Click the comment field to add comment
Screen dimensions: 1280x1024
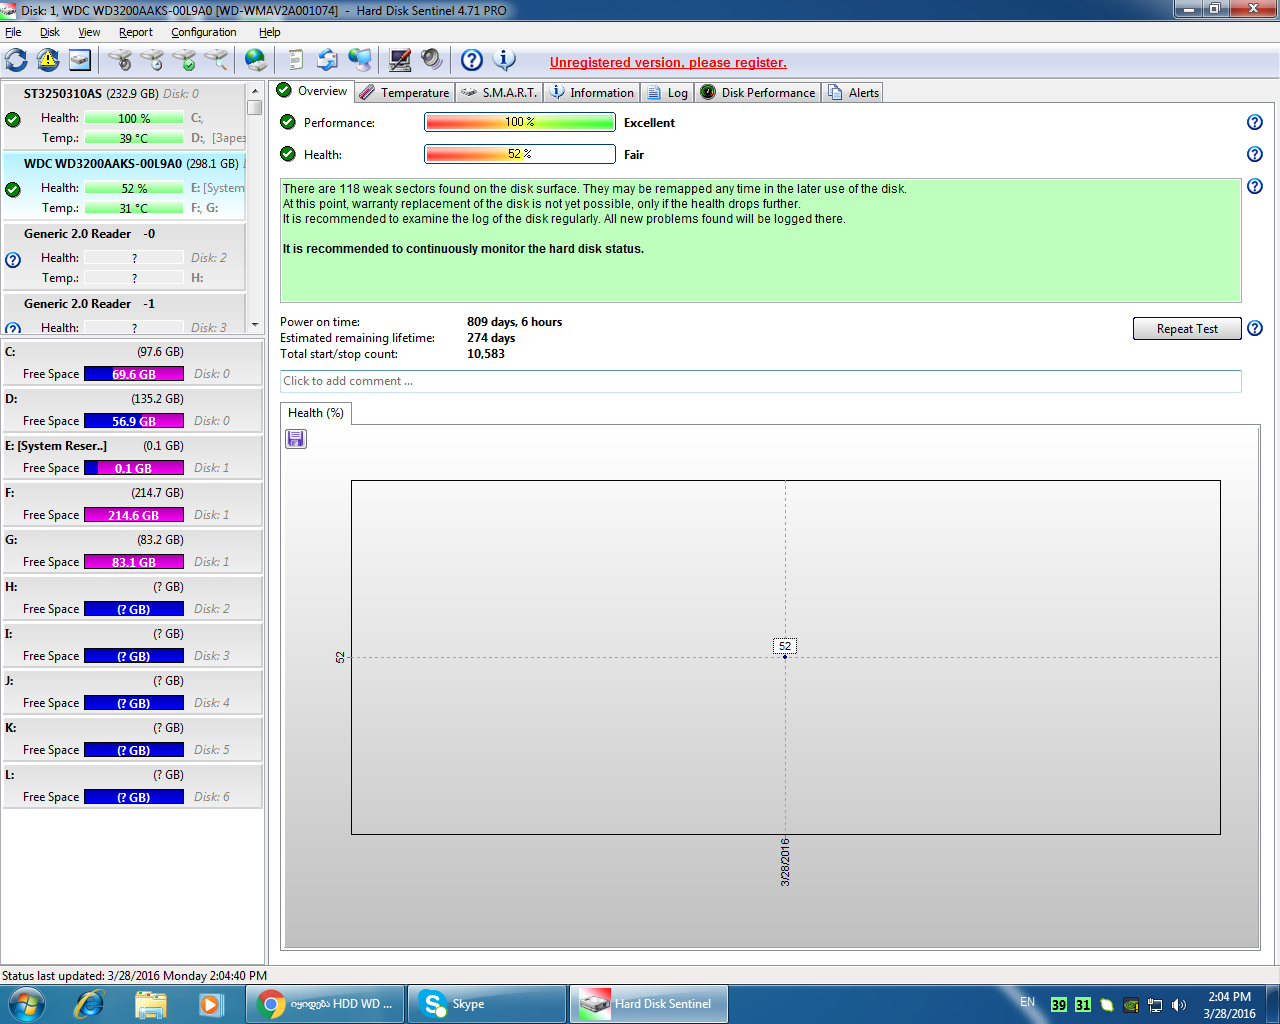click(x=761, y=381)
